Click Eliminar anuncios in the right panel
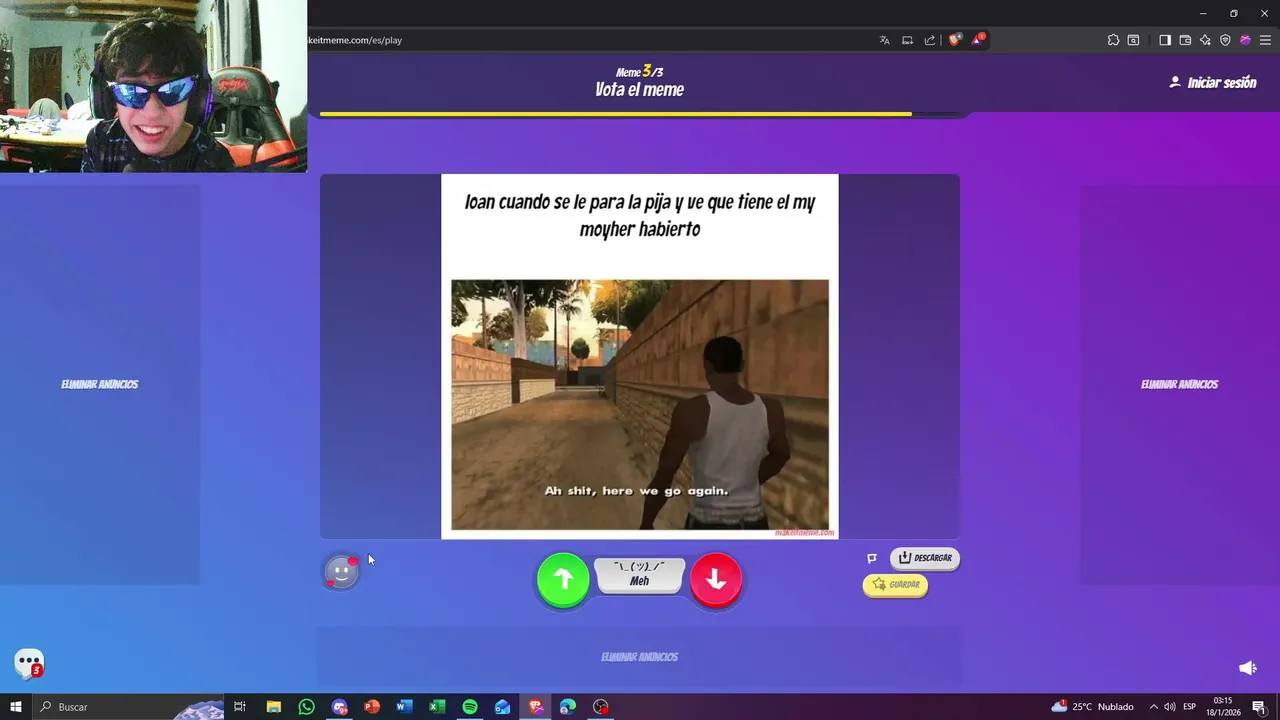Image resolution: width=1280 pixels, height=720 pixels. (1180, 384)
